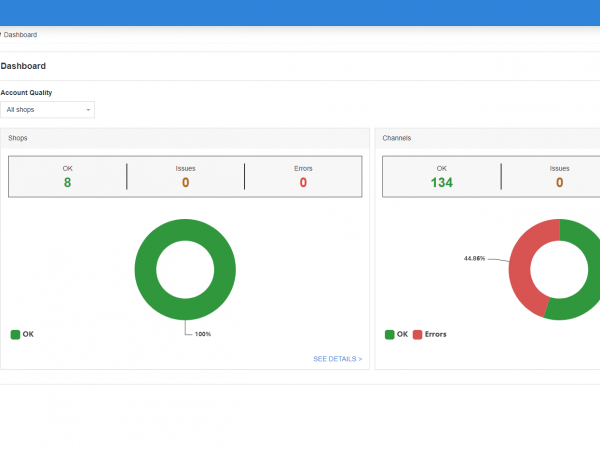Click the red Errors segment of Channels donut
600x450 pixels.
[x=521, y=270]
